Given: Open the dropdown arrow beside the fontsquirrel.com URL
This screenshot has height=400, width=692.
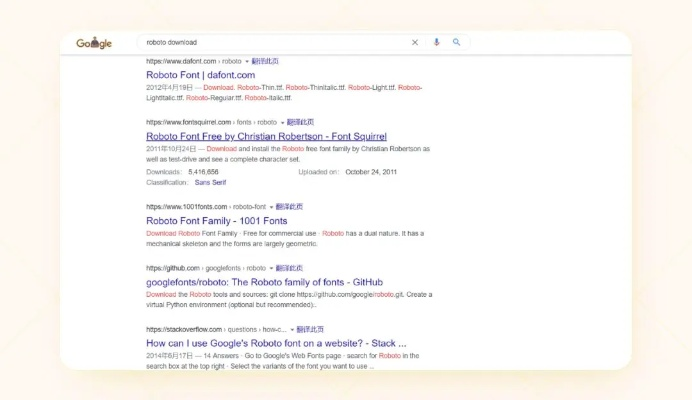Looking at the screenshot, I should click(x=283, y=123).
